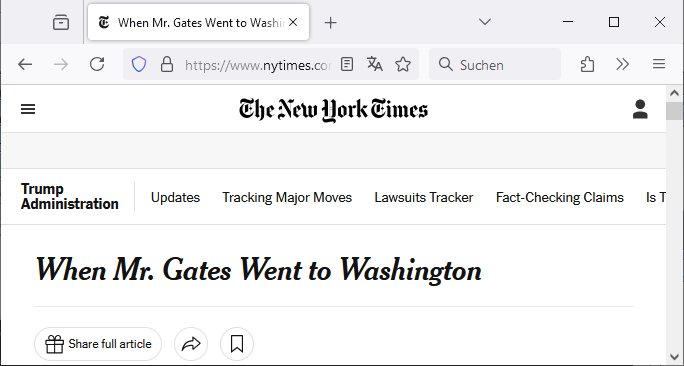This screenshot has width=684, height=366.
Task: Select the Fact-Checking Claims nav item
Action: click(x=560, y=198)
